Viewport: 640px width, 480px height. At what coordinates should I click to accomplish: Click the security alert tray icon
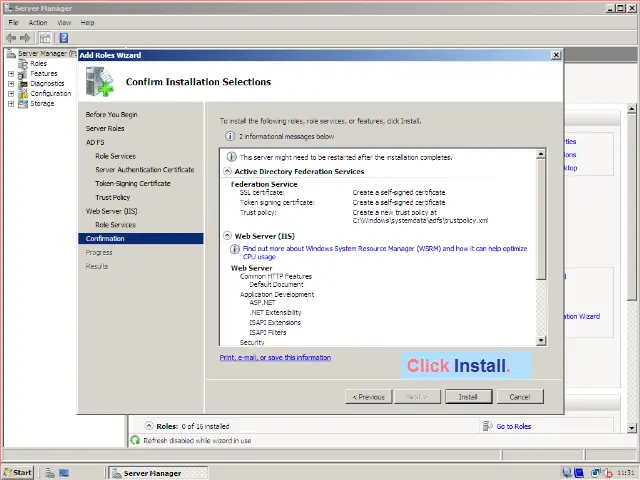tap(608, 473)
